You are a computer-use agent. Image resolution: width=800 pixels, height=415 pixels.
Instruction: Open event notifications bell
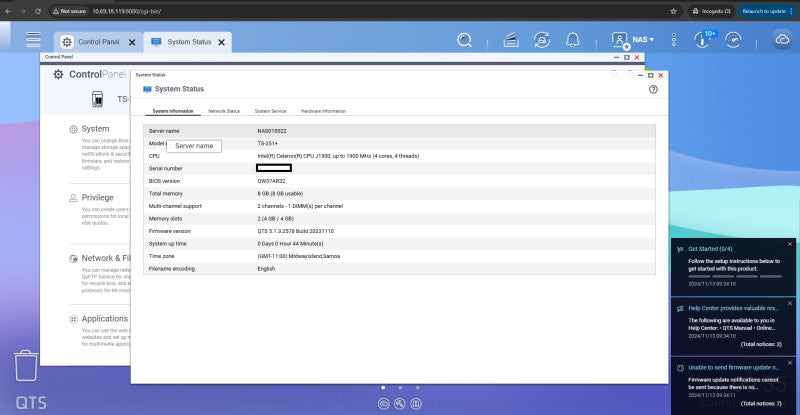[x=572, y=40]
